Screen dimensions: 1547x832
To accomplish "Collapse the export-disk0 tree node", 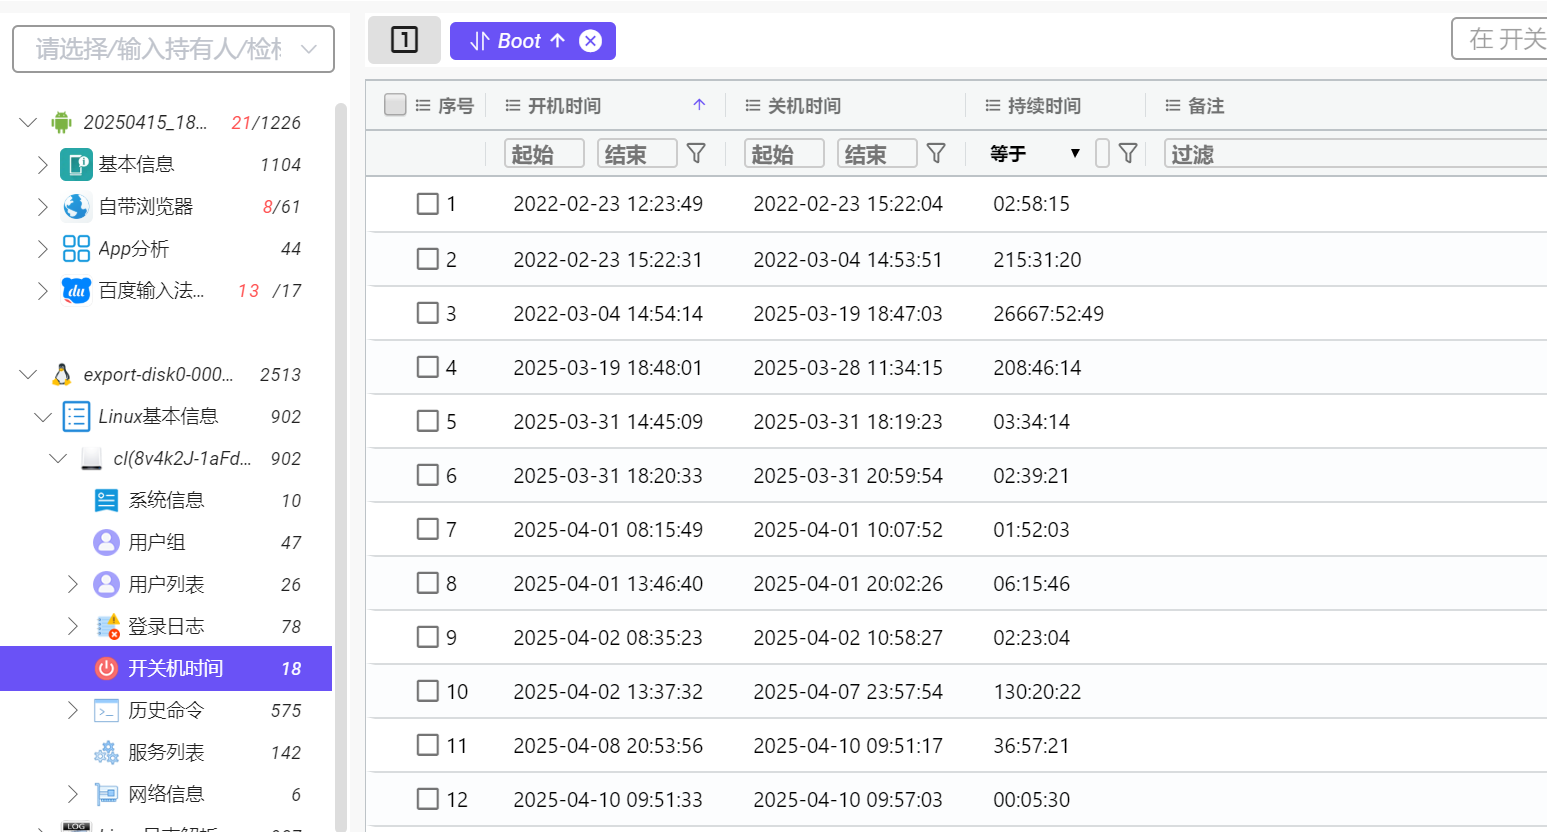I will pos(27,374).
